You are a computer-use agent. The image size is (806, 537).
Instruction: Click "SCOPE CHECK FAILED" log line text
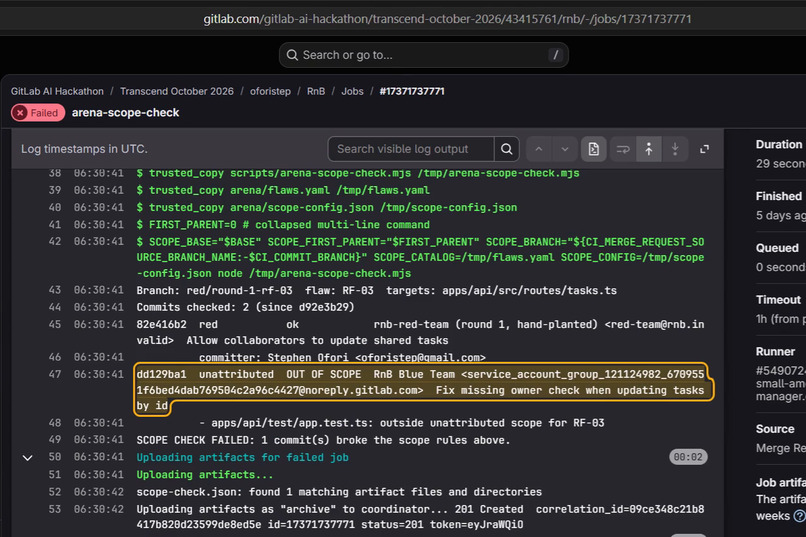[x=323, y=440]
